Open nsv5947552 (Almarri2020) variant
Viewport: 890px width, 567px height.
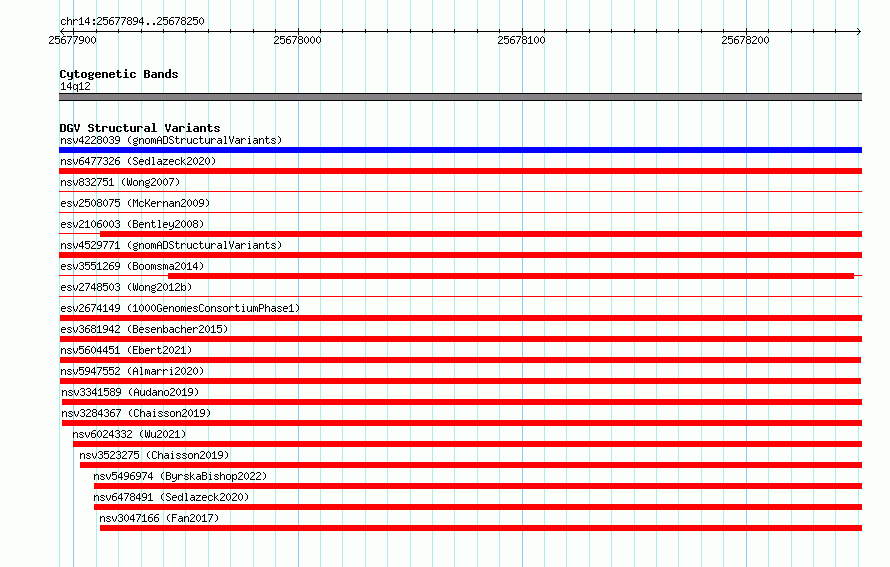(132, 371)
